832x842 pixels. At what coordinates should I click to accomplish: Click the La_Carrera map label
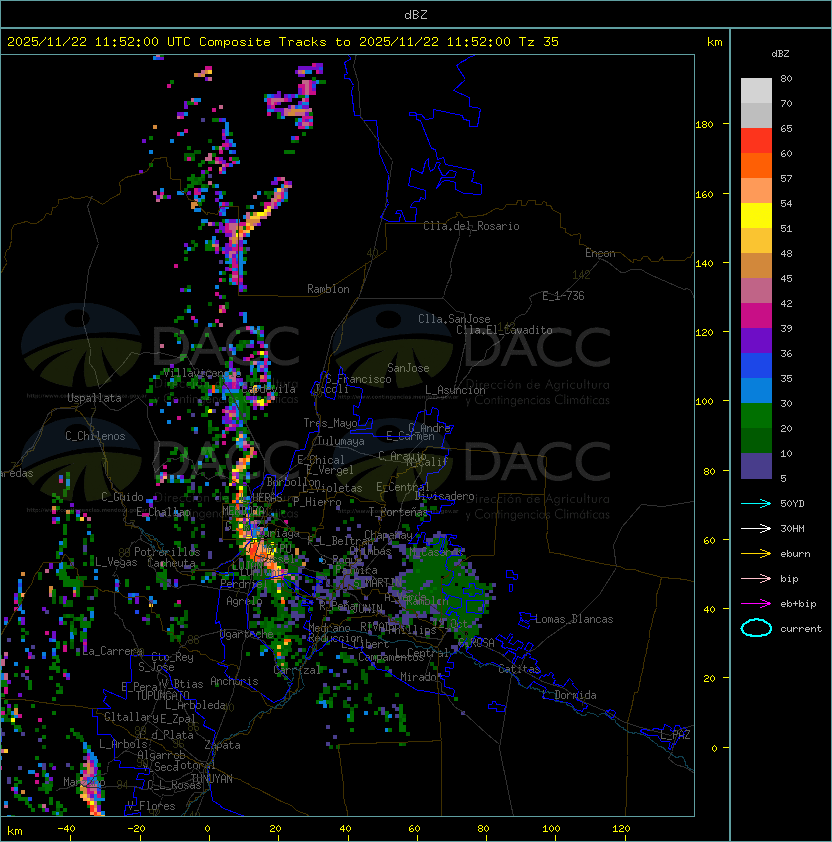(x=112, y=651)
